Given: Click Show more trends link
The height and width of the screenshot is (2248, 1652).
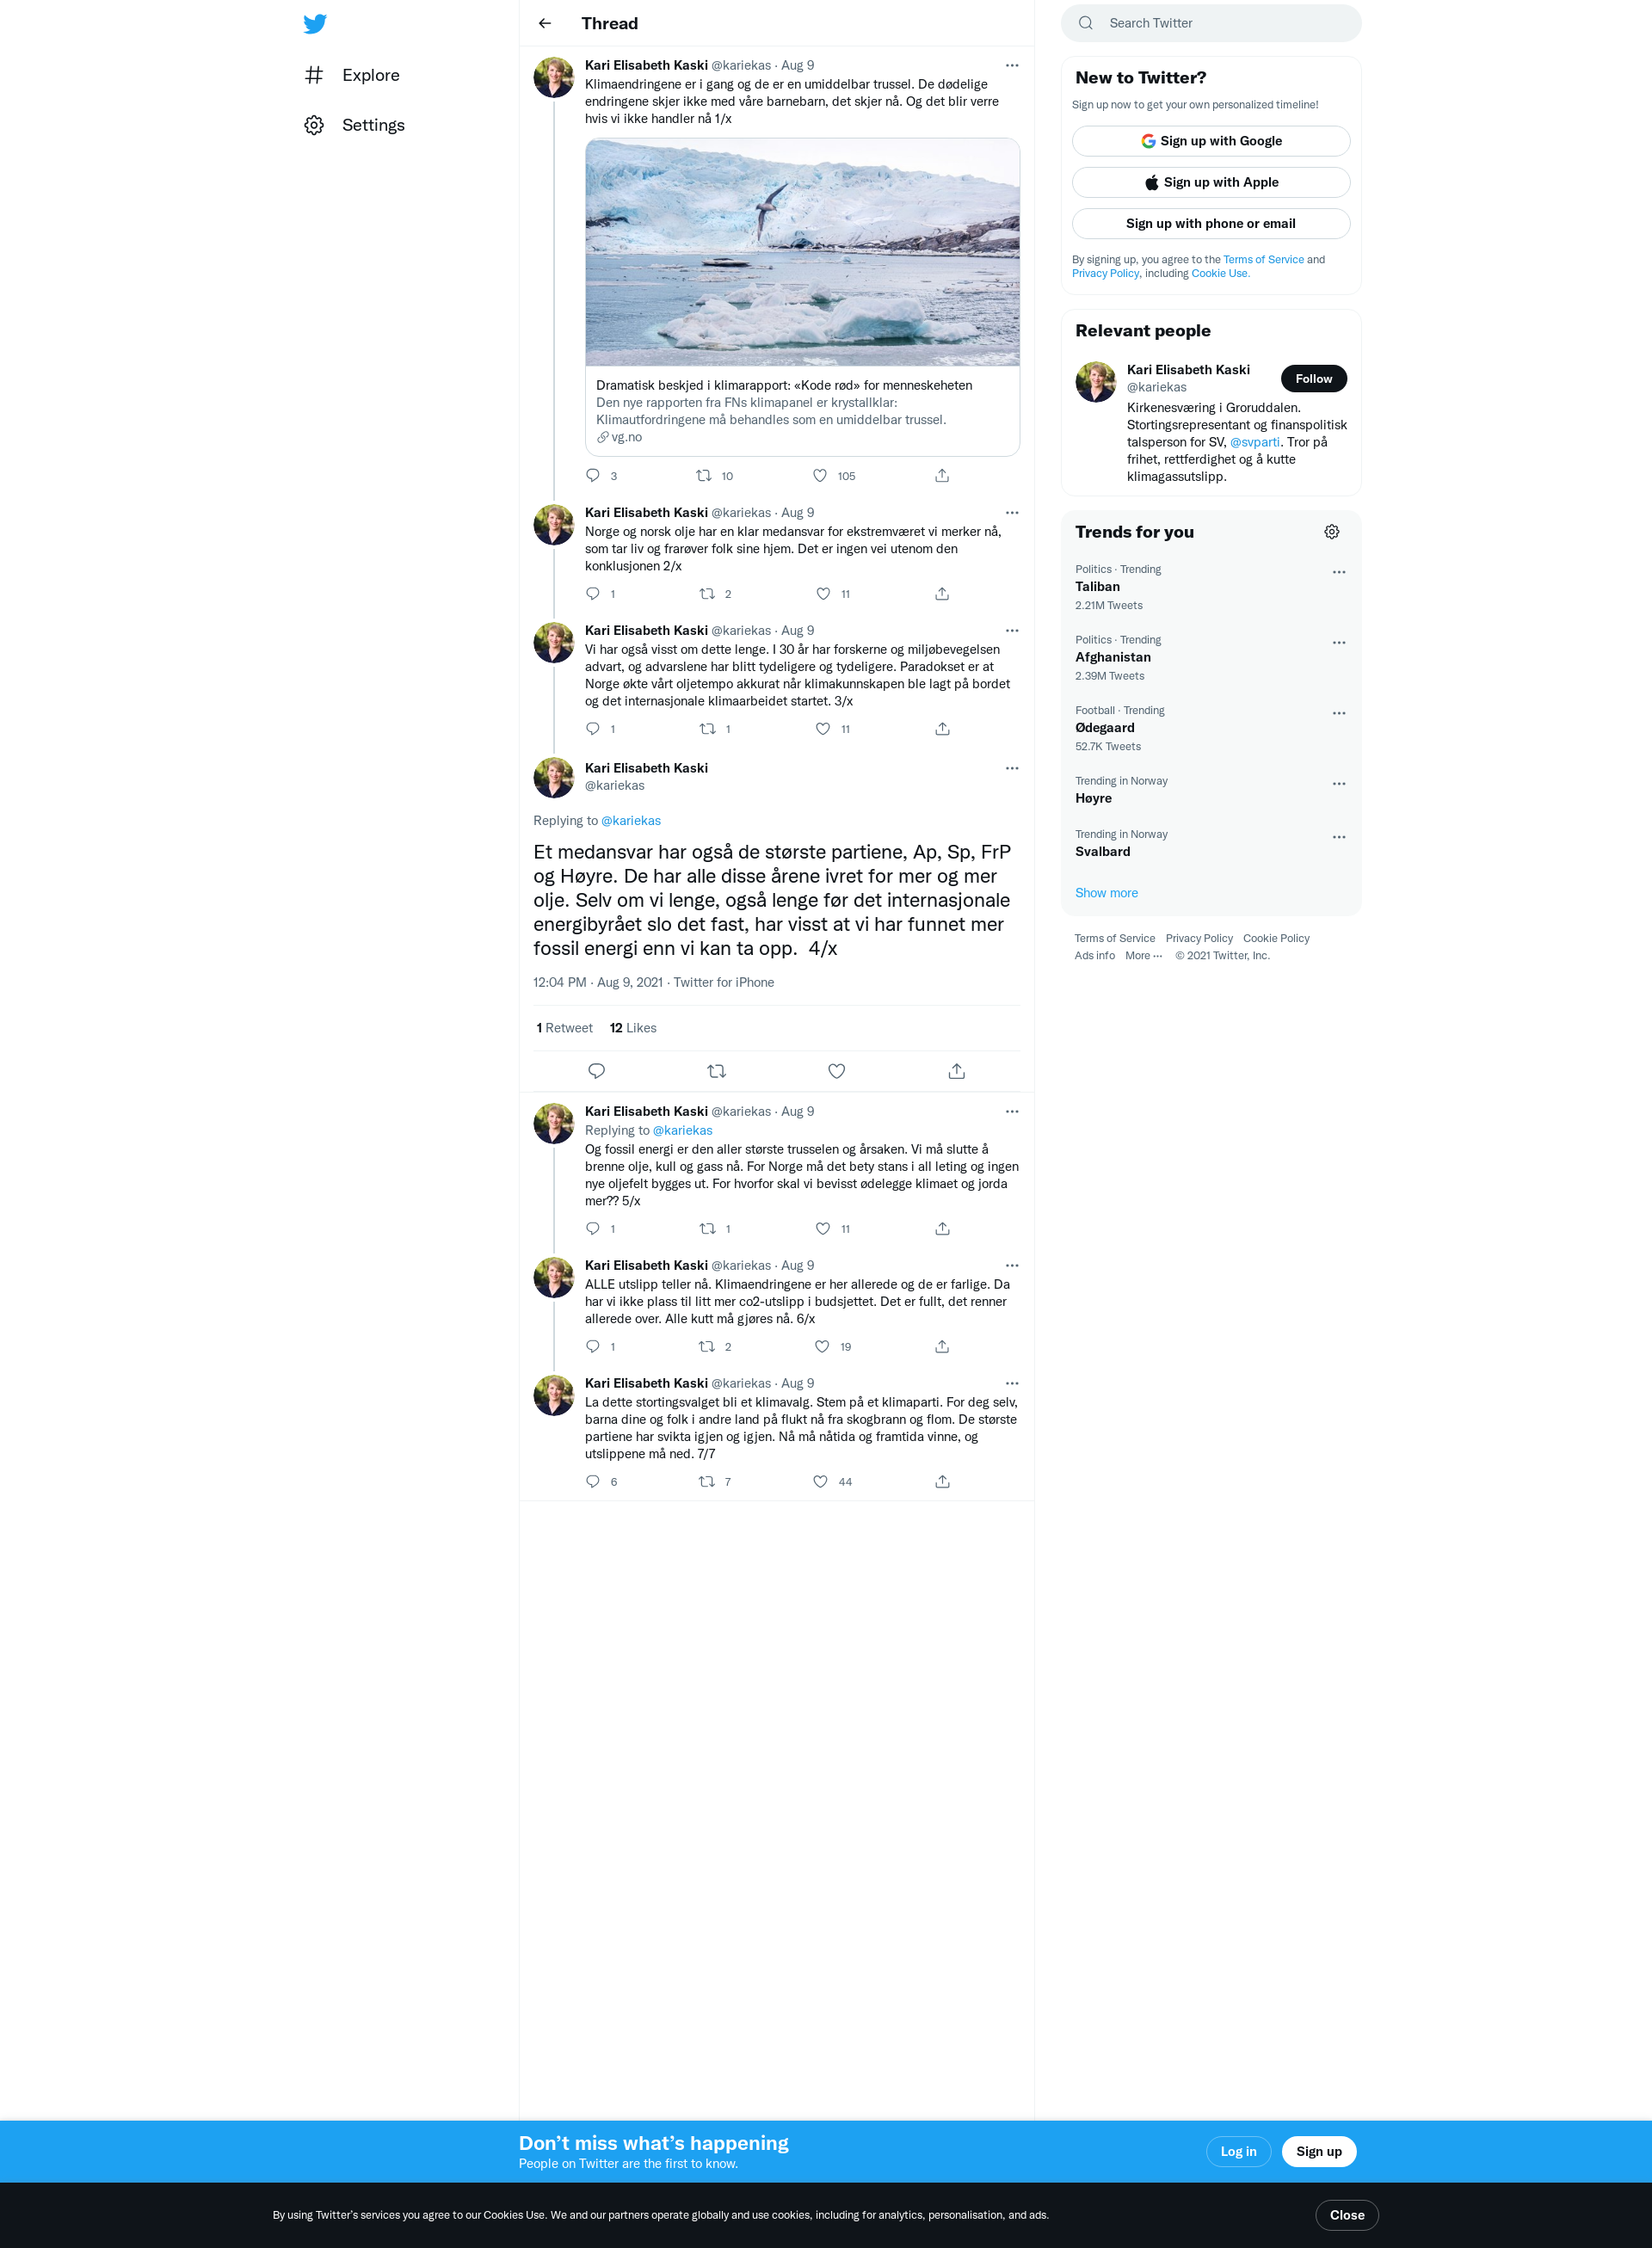Looking at the screenshot, I should (1106, 893).
